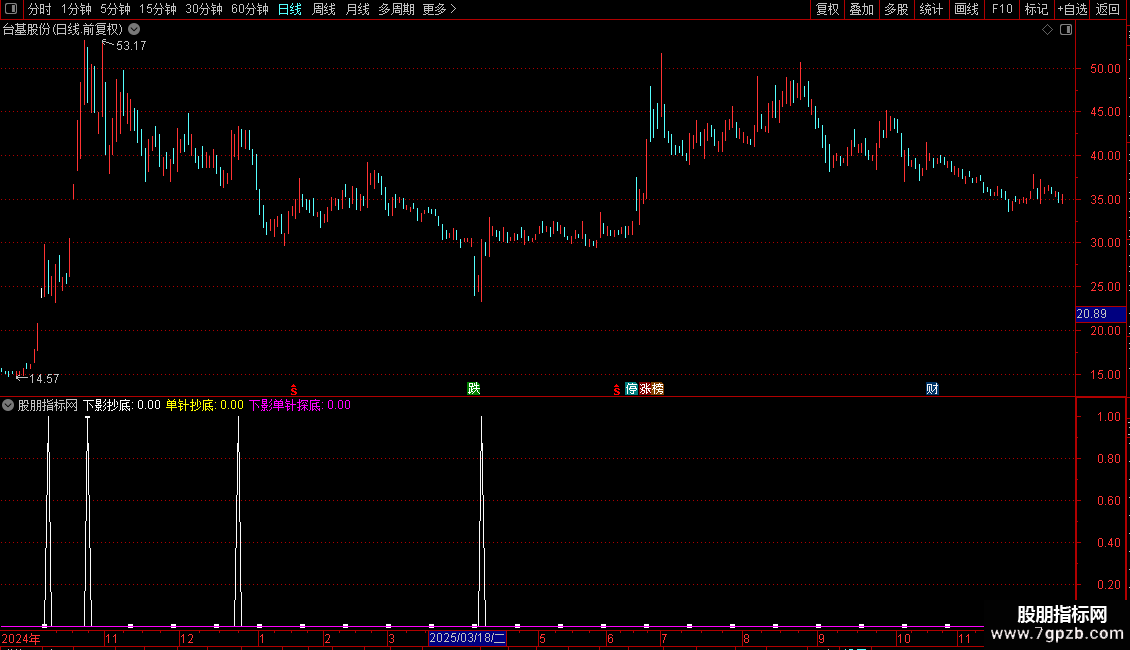Add stock with +自选
This screenshot has height=650, width=1130.
(x=1072, y=9)
